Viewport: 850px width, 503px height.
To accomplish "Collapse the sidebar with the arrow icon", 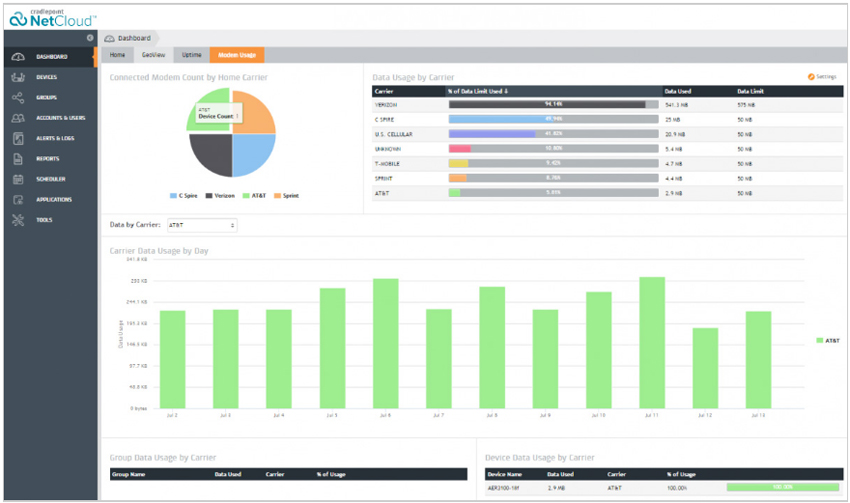I will pyautogui.click(x=90, y=38).
